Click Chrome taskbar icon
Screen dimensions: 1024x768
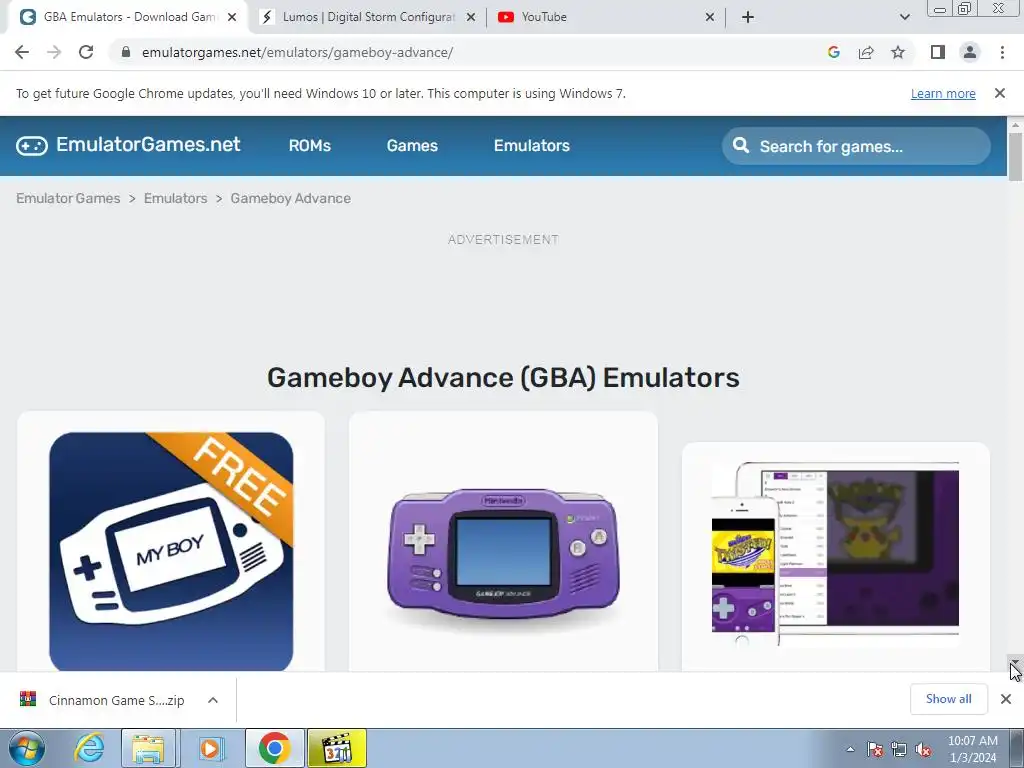(274, 748)
